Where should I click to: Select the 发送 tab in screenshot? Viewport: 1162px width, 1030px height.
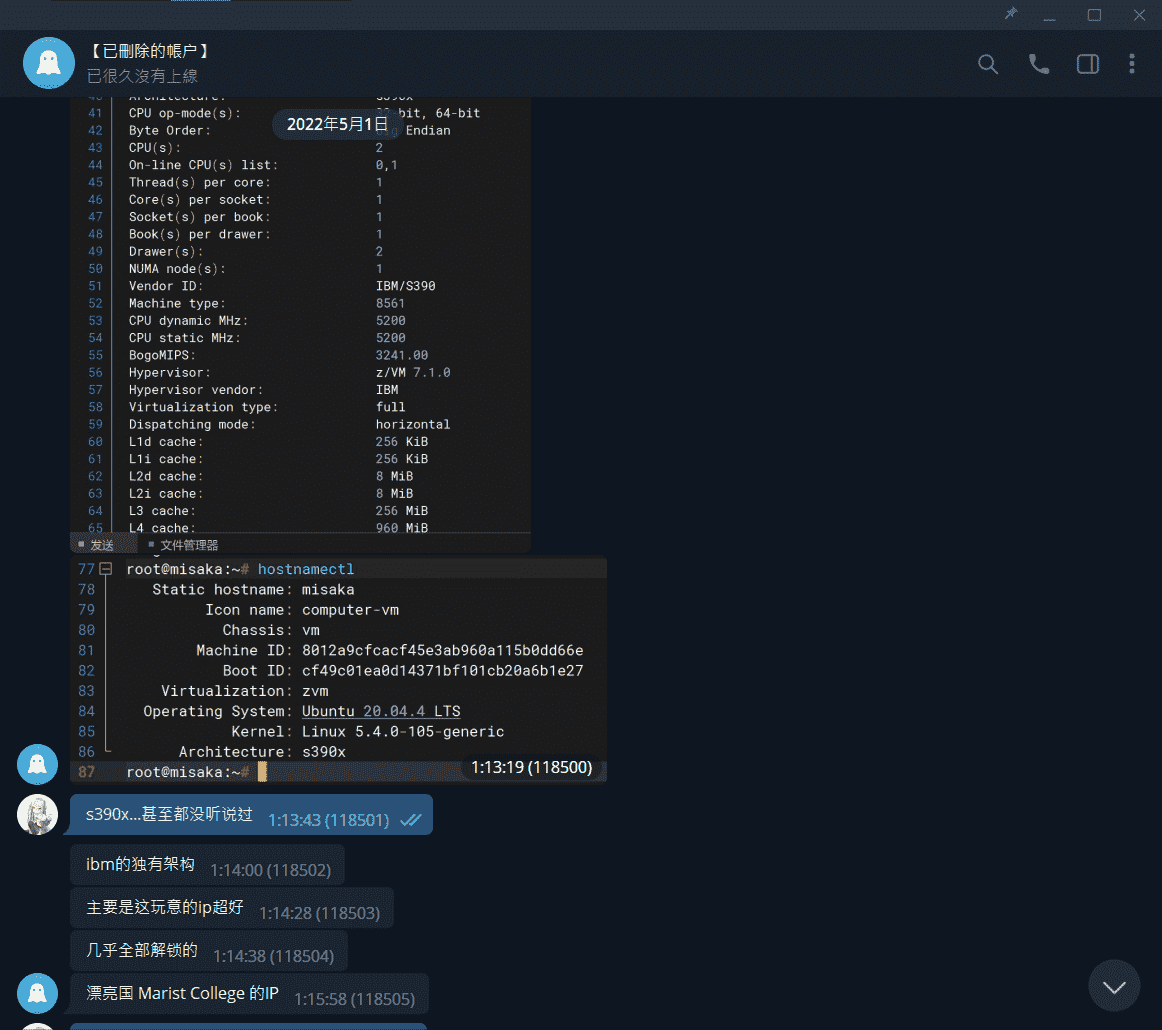pyautogui.click(x=101, y=545)
